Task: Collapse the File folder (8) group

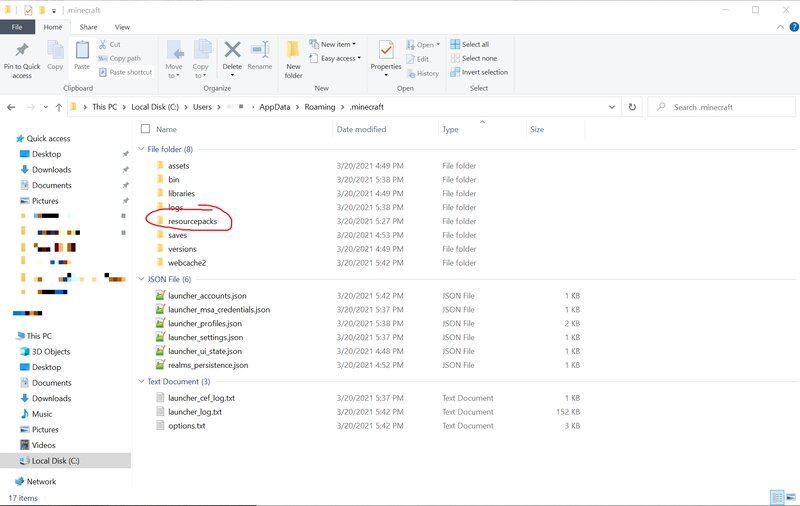Action: (140, 149)
